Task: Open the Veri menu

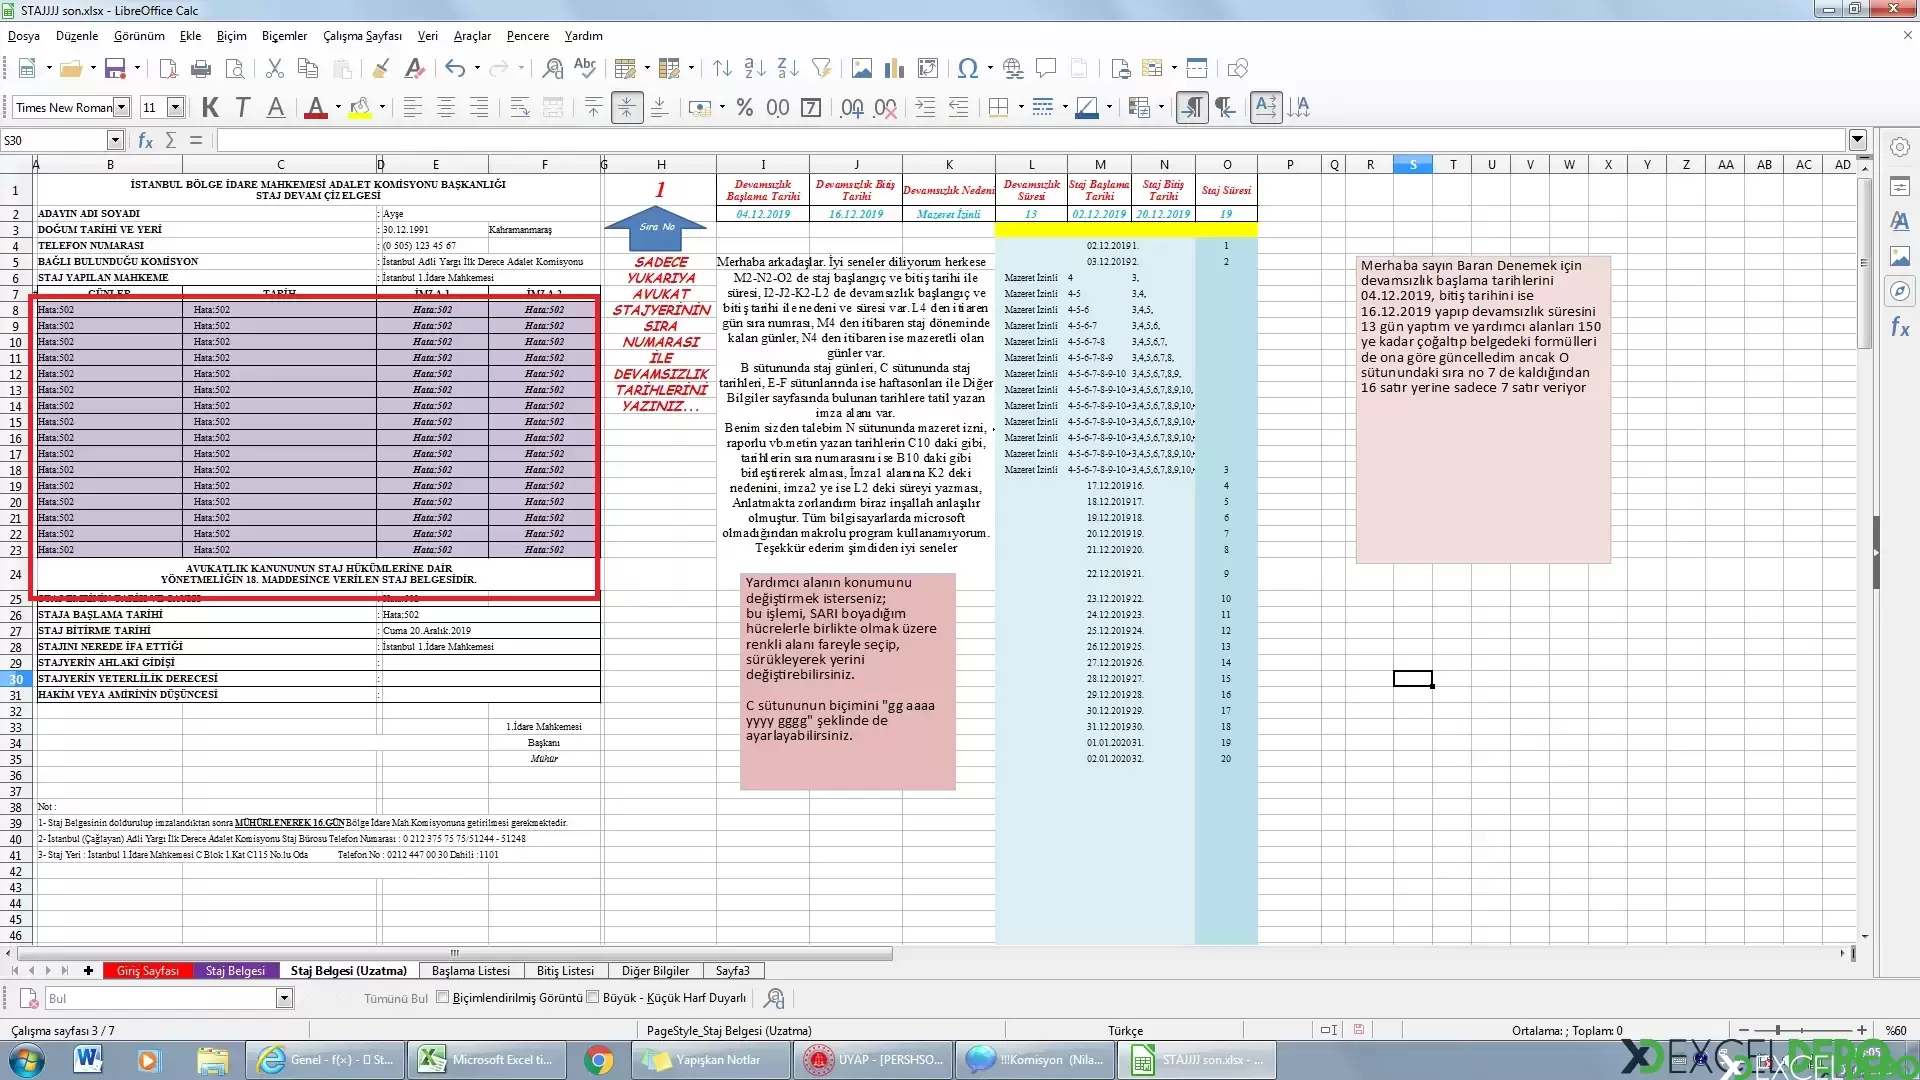Action: (x=428, y=35)
